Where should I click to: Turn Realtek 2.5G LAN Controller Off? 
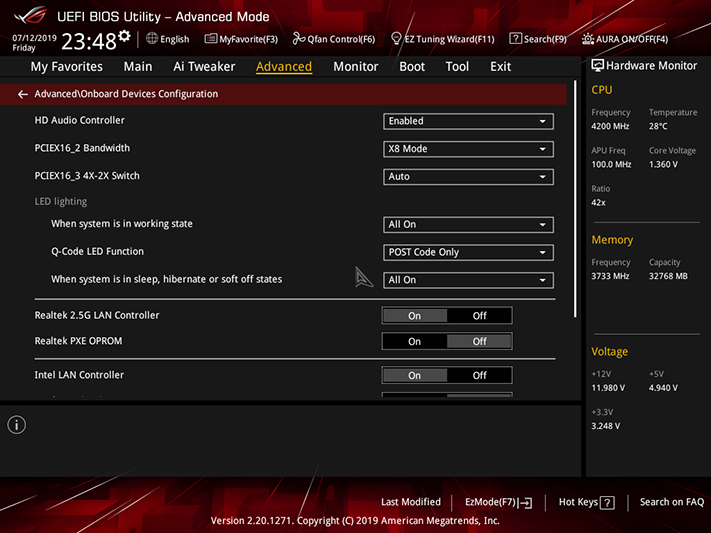[479, 316]
